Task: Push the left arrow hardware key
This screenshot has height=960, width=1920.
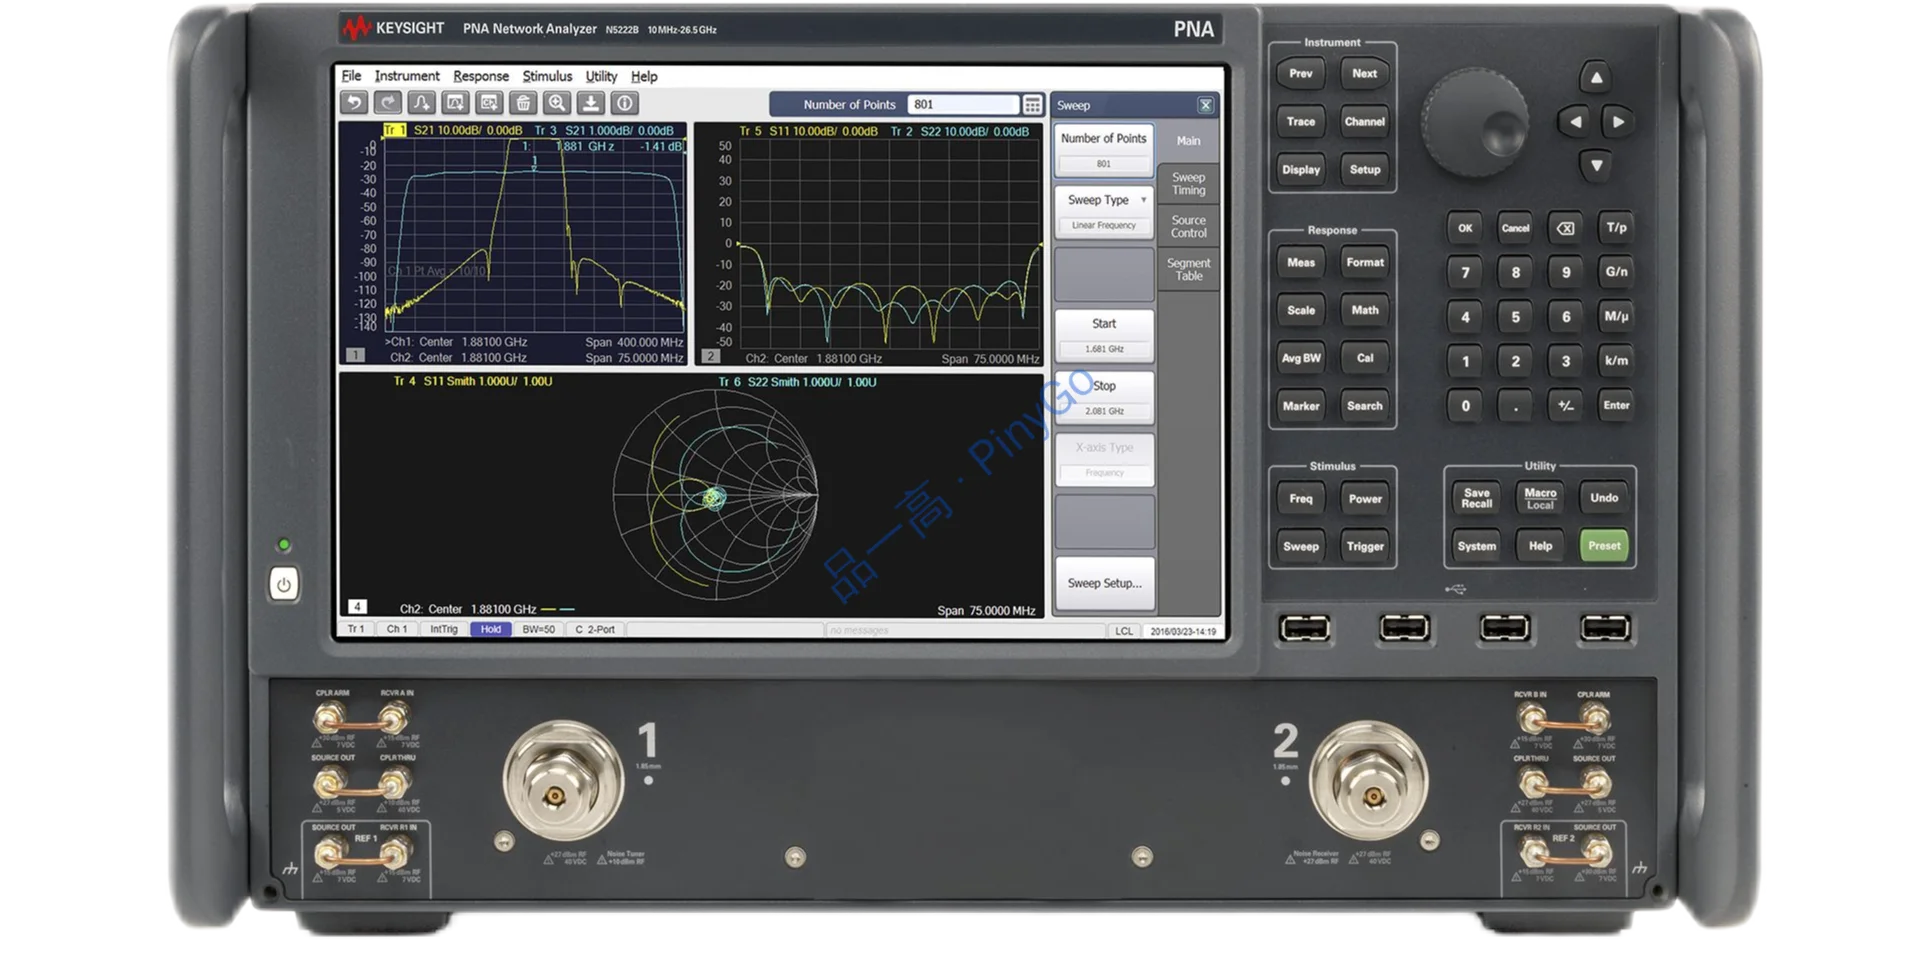Action: tap(1574, 122)
